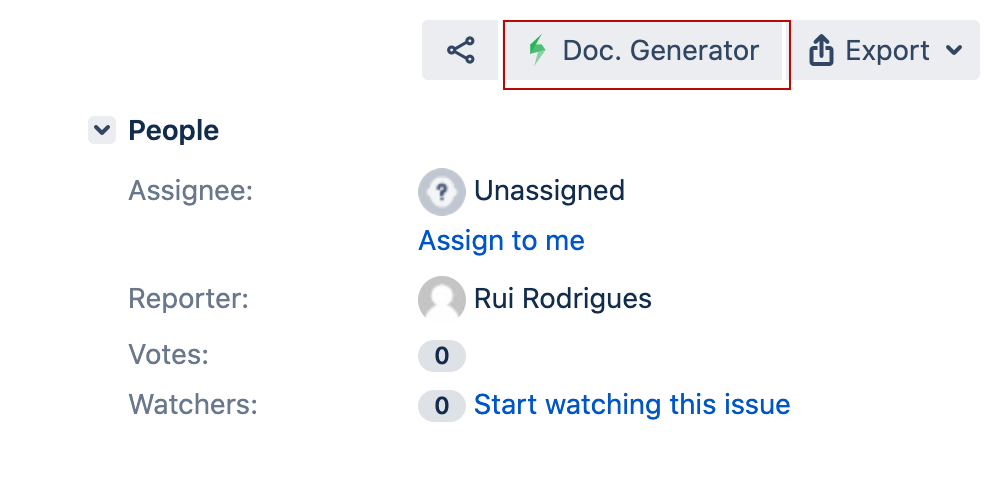
Task: Click the share issue icon
Action: click(460, 50)
